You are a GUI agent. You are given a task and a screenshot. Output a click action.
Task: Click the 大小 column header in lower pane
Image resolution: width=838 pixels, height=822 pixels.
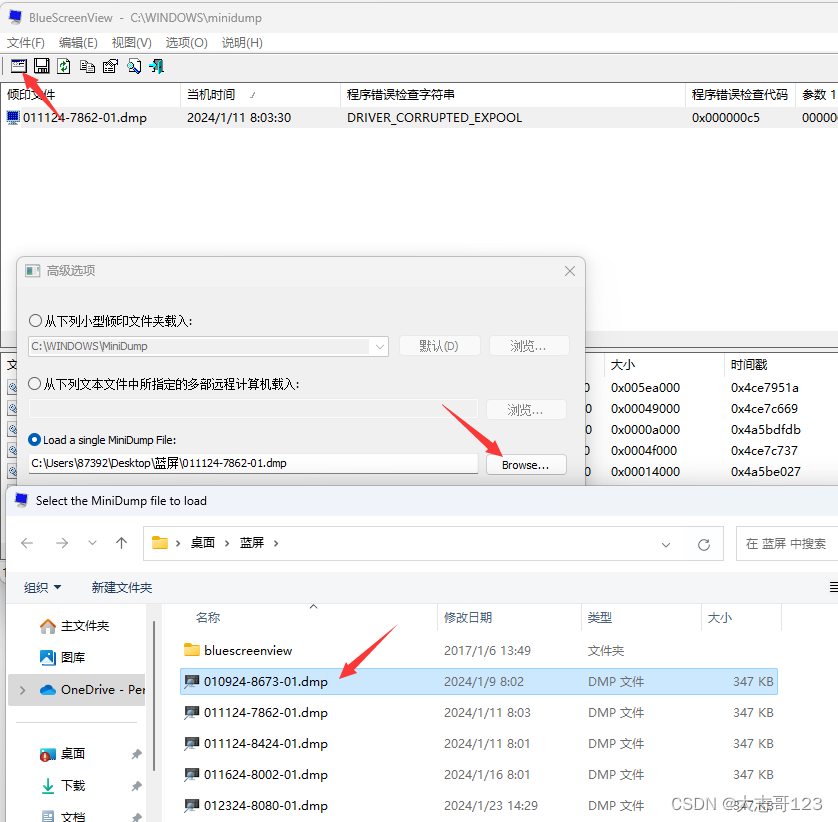664,365
